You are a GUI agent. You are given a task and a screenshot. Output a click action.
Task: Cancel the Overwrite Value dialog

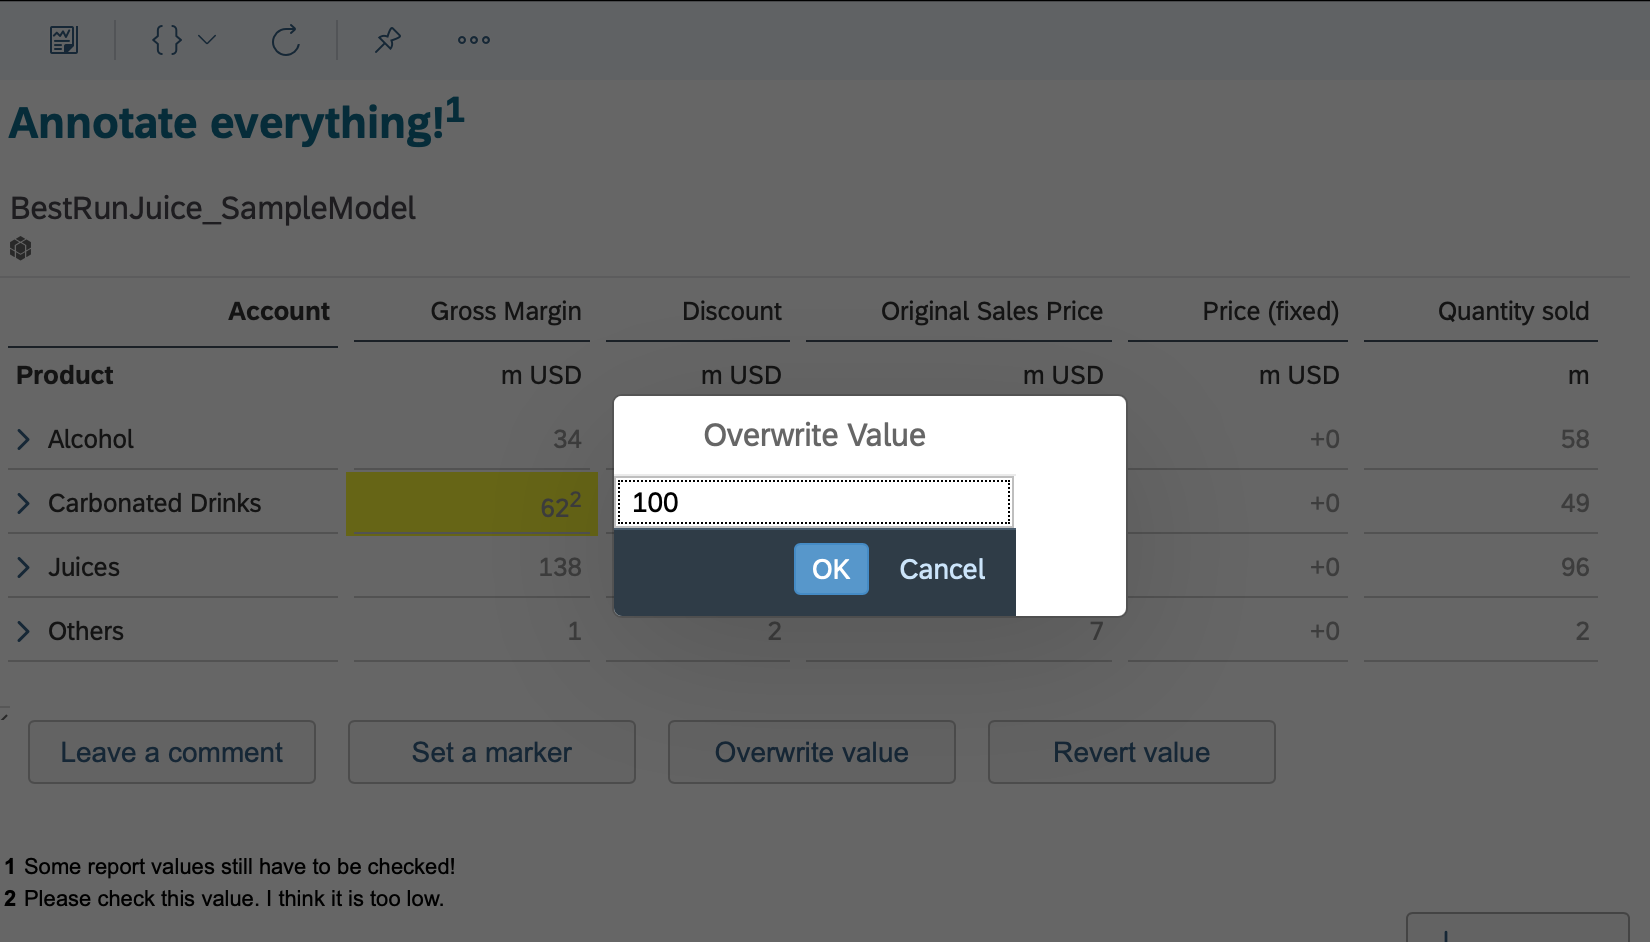(x=942, y=569)
